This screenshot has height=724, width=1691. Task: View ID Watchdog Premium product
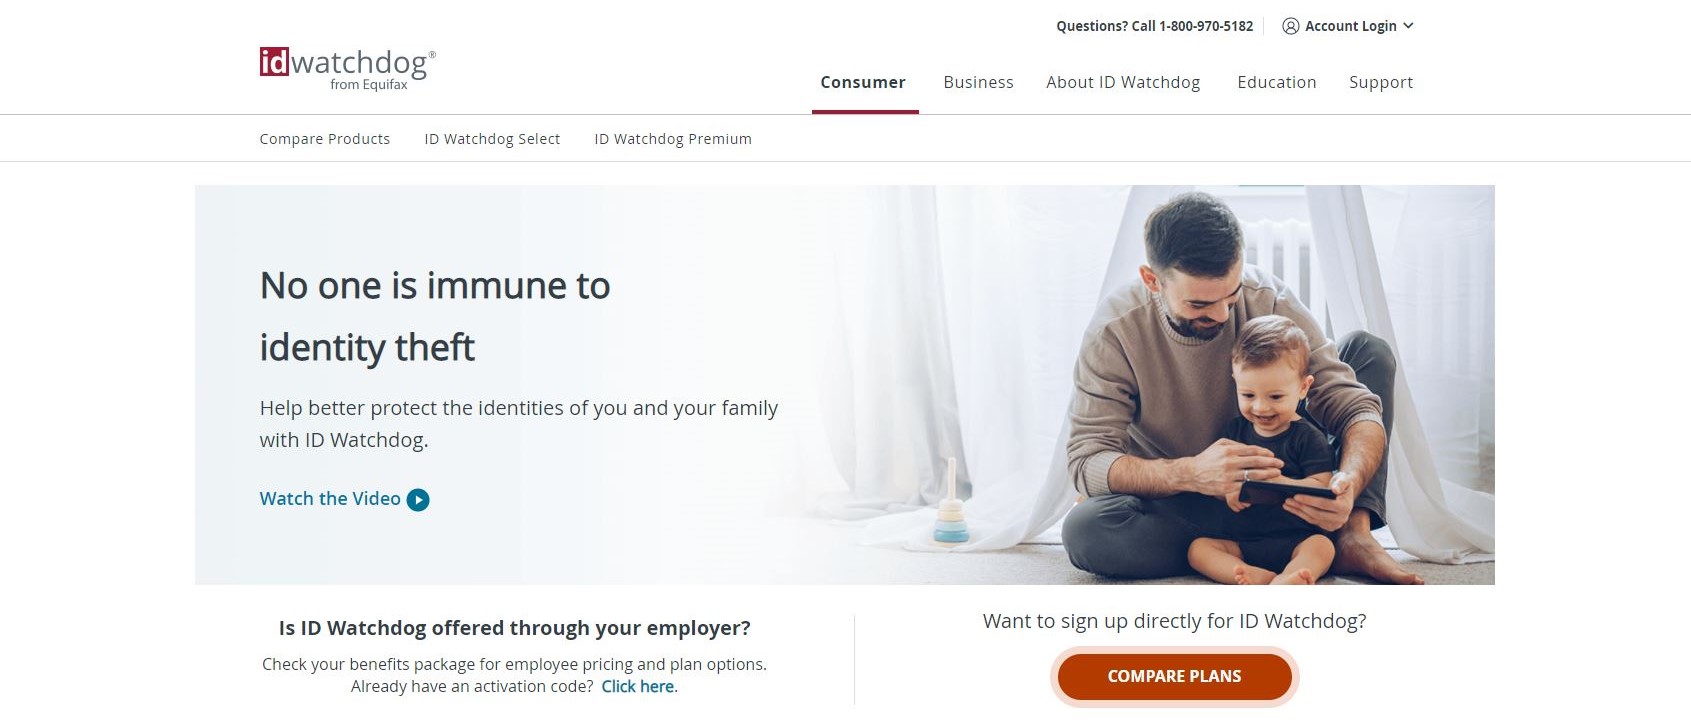pyautogui.click(x=673, y=139)
